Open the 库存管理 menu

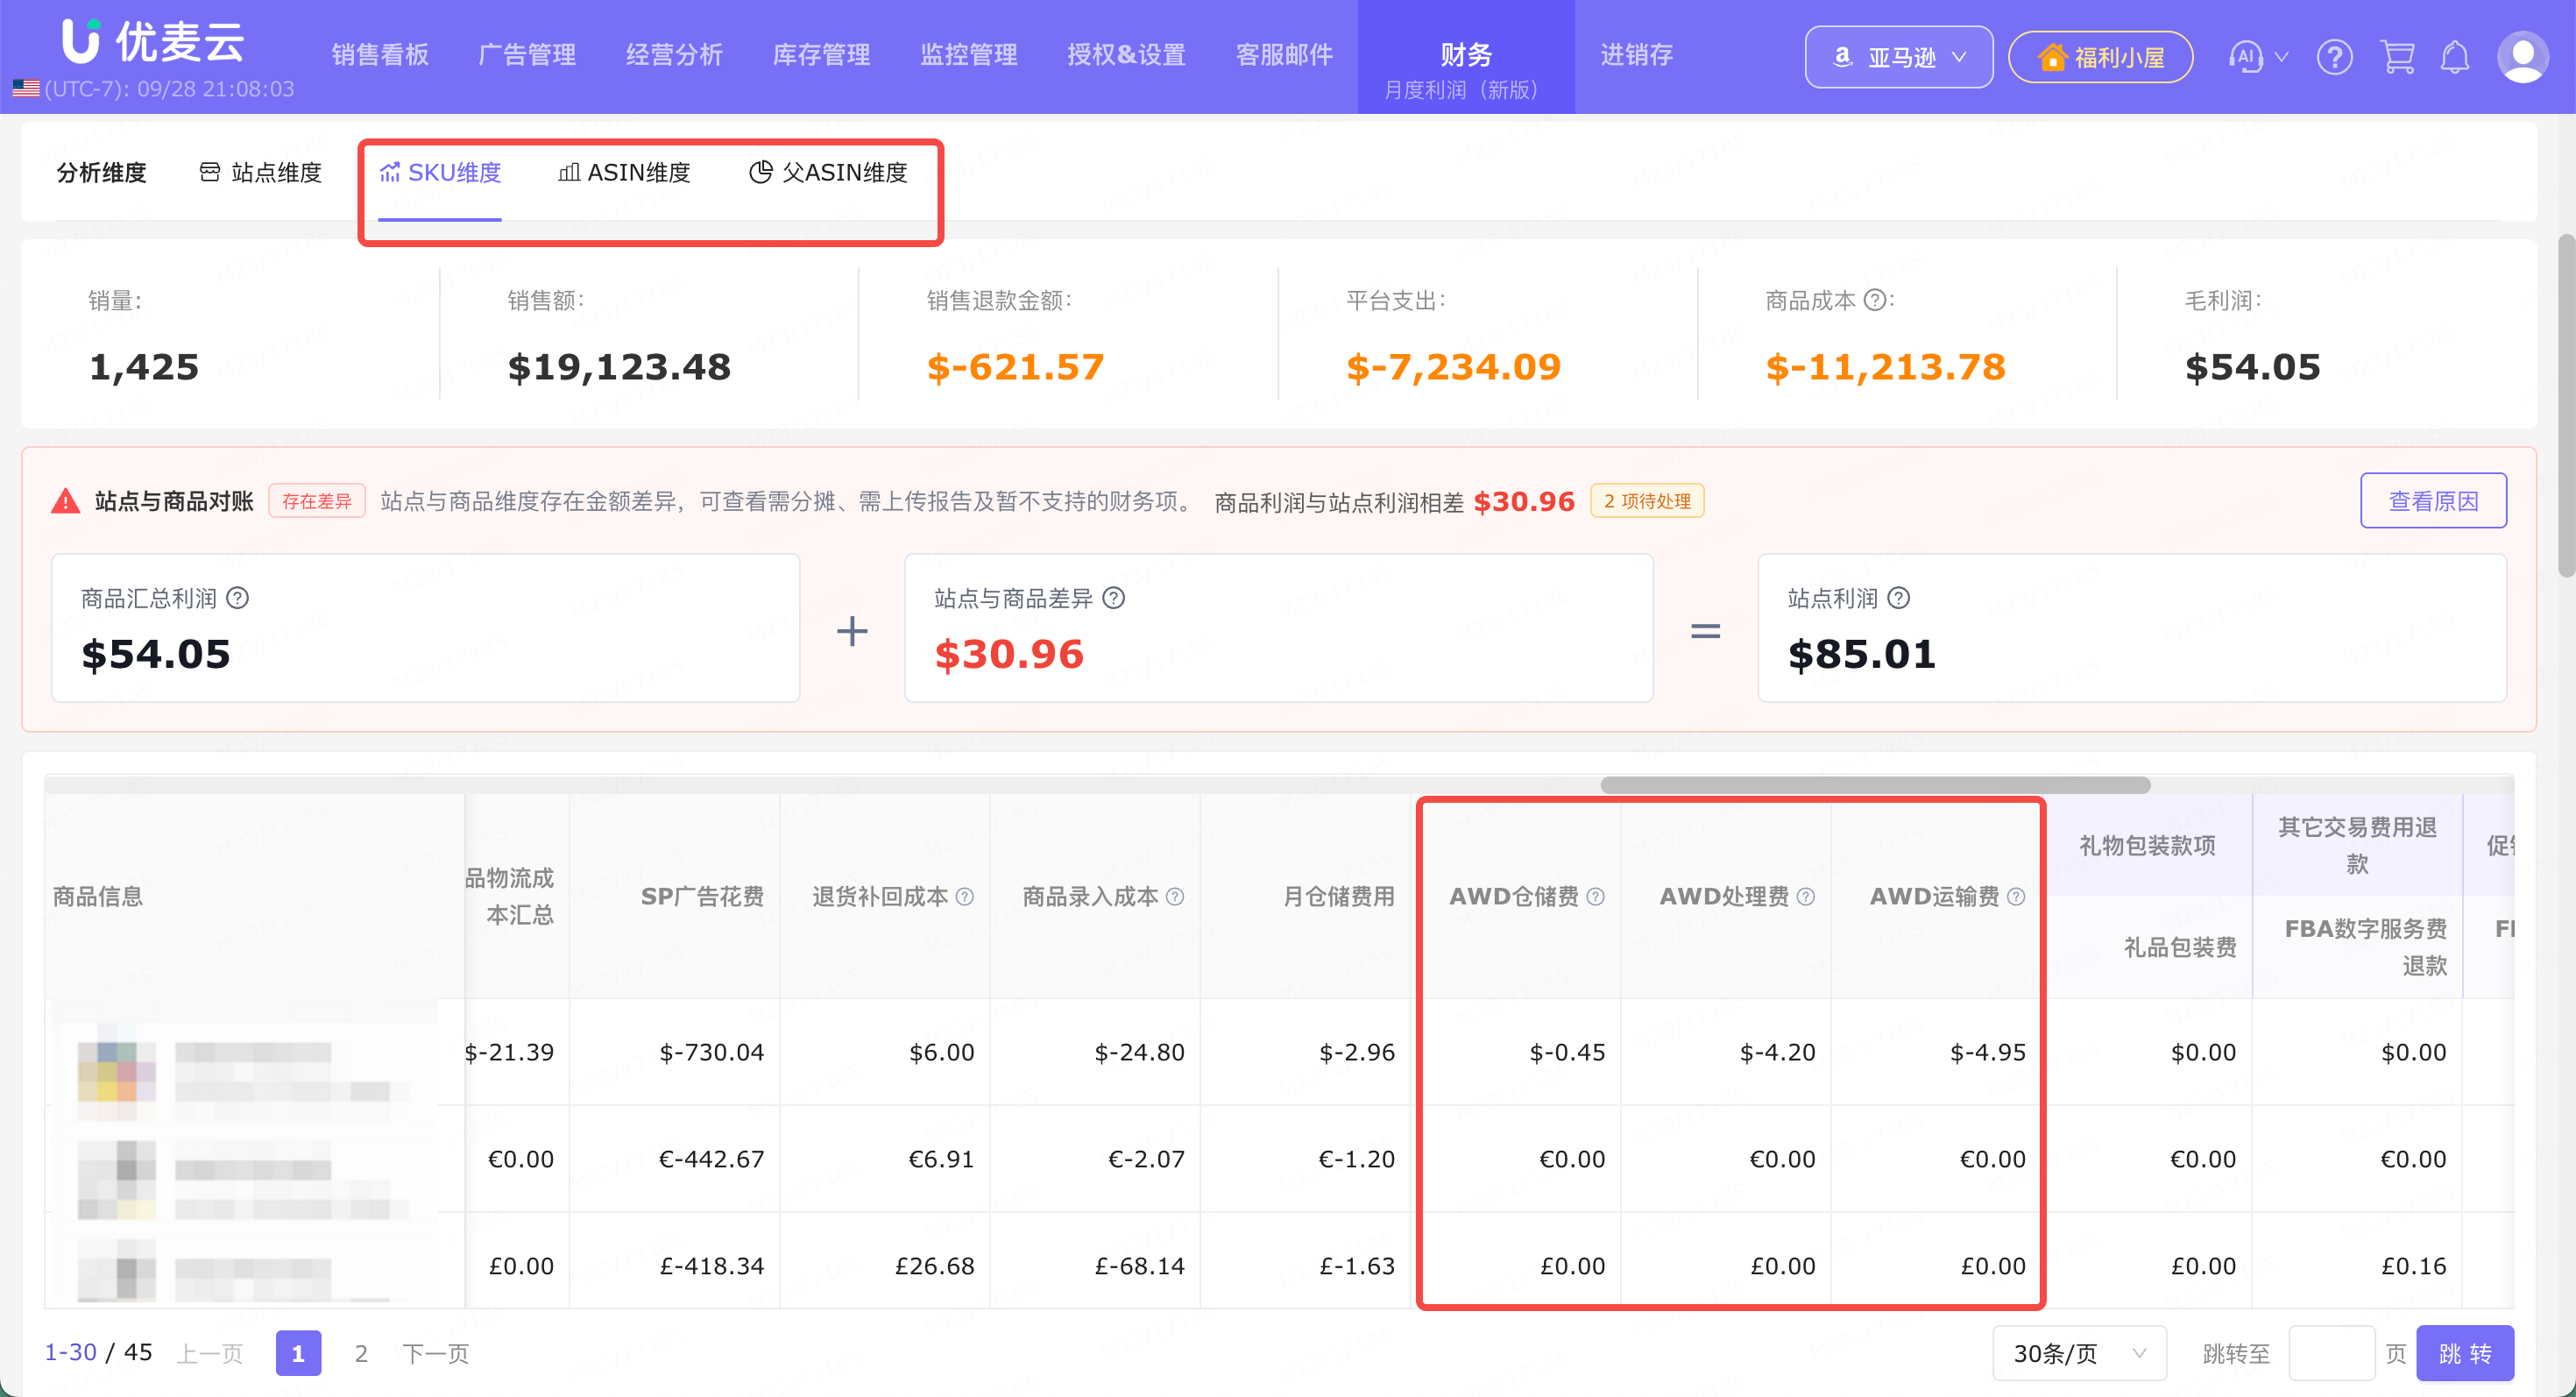821,55
